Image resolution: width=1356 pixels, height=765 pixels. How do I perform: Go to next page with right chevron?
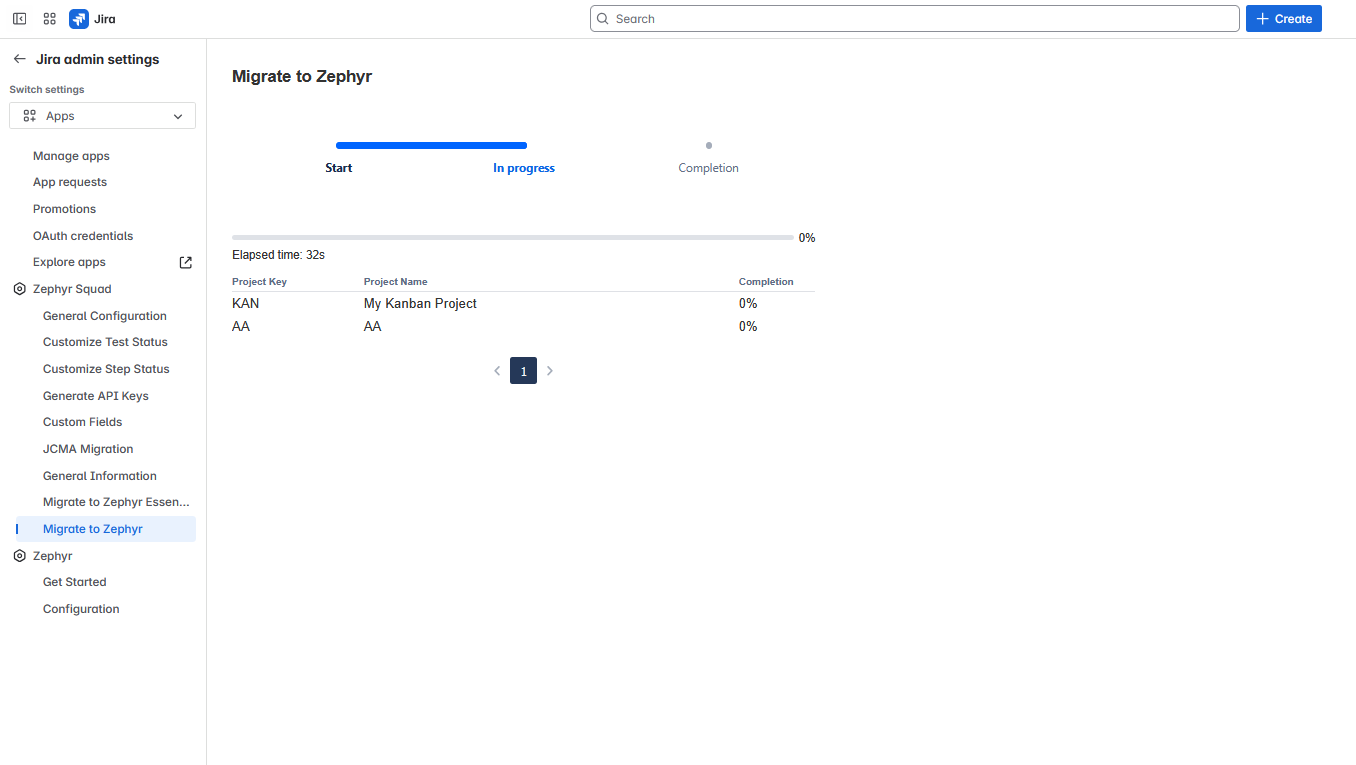pos(549,370)
